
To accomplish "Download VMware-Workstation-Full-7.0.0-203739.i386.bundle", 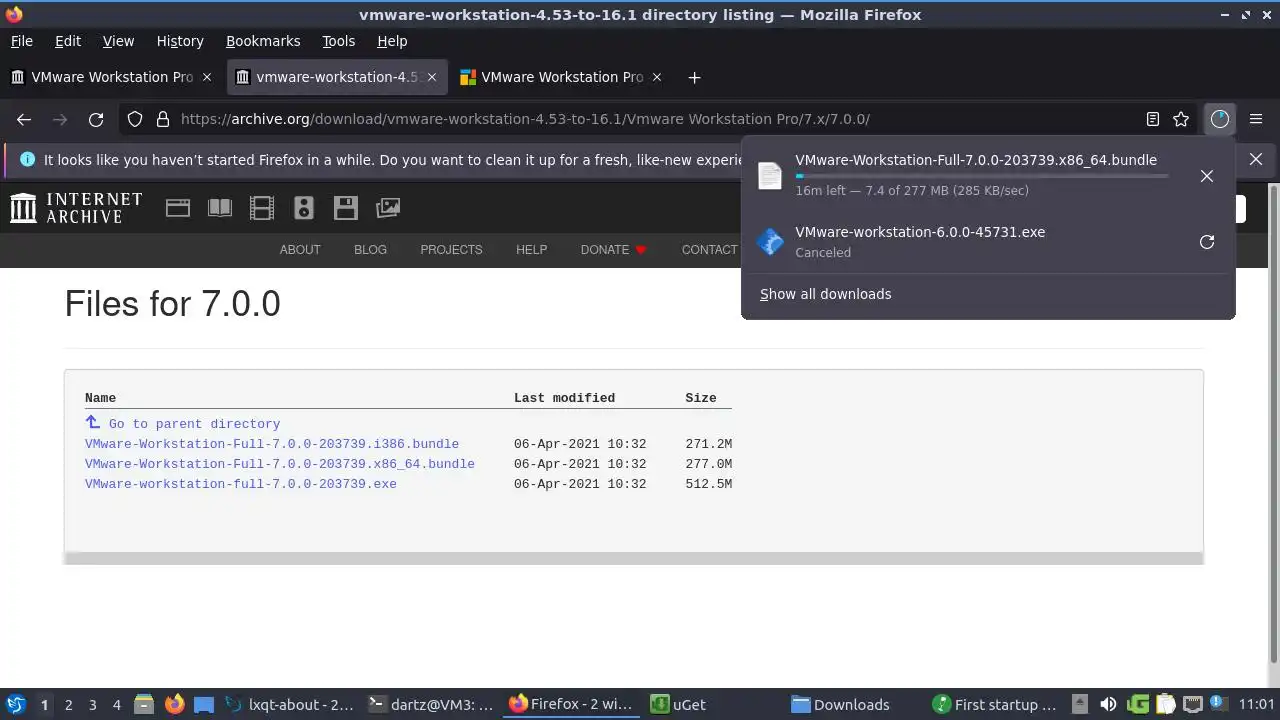I will pos(272,444).
